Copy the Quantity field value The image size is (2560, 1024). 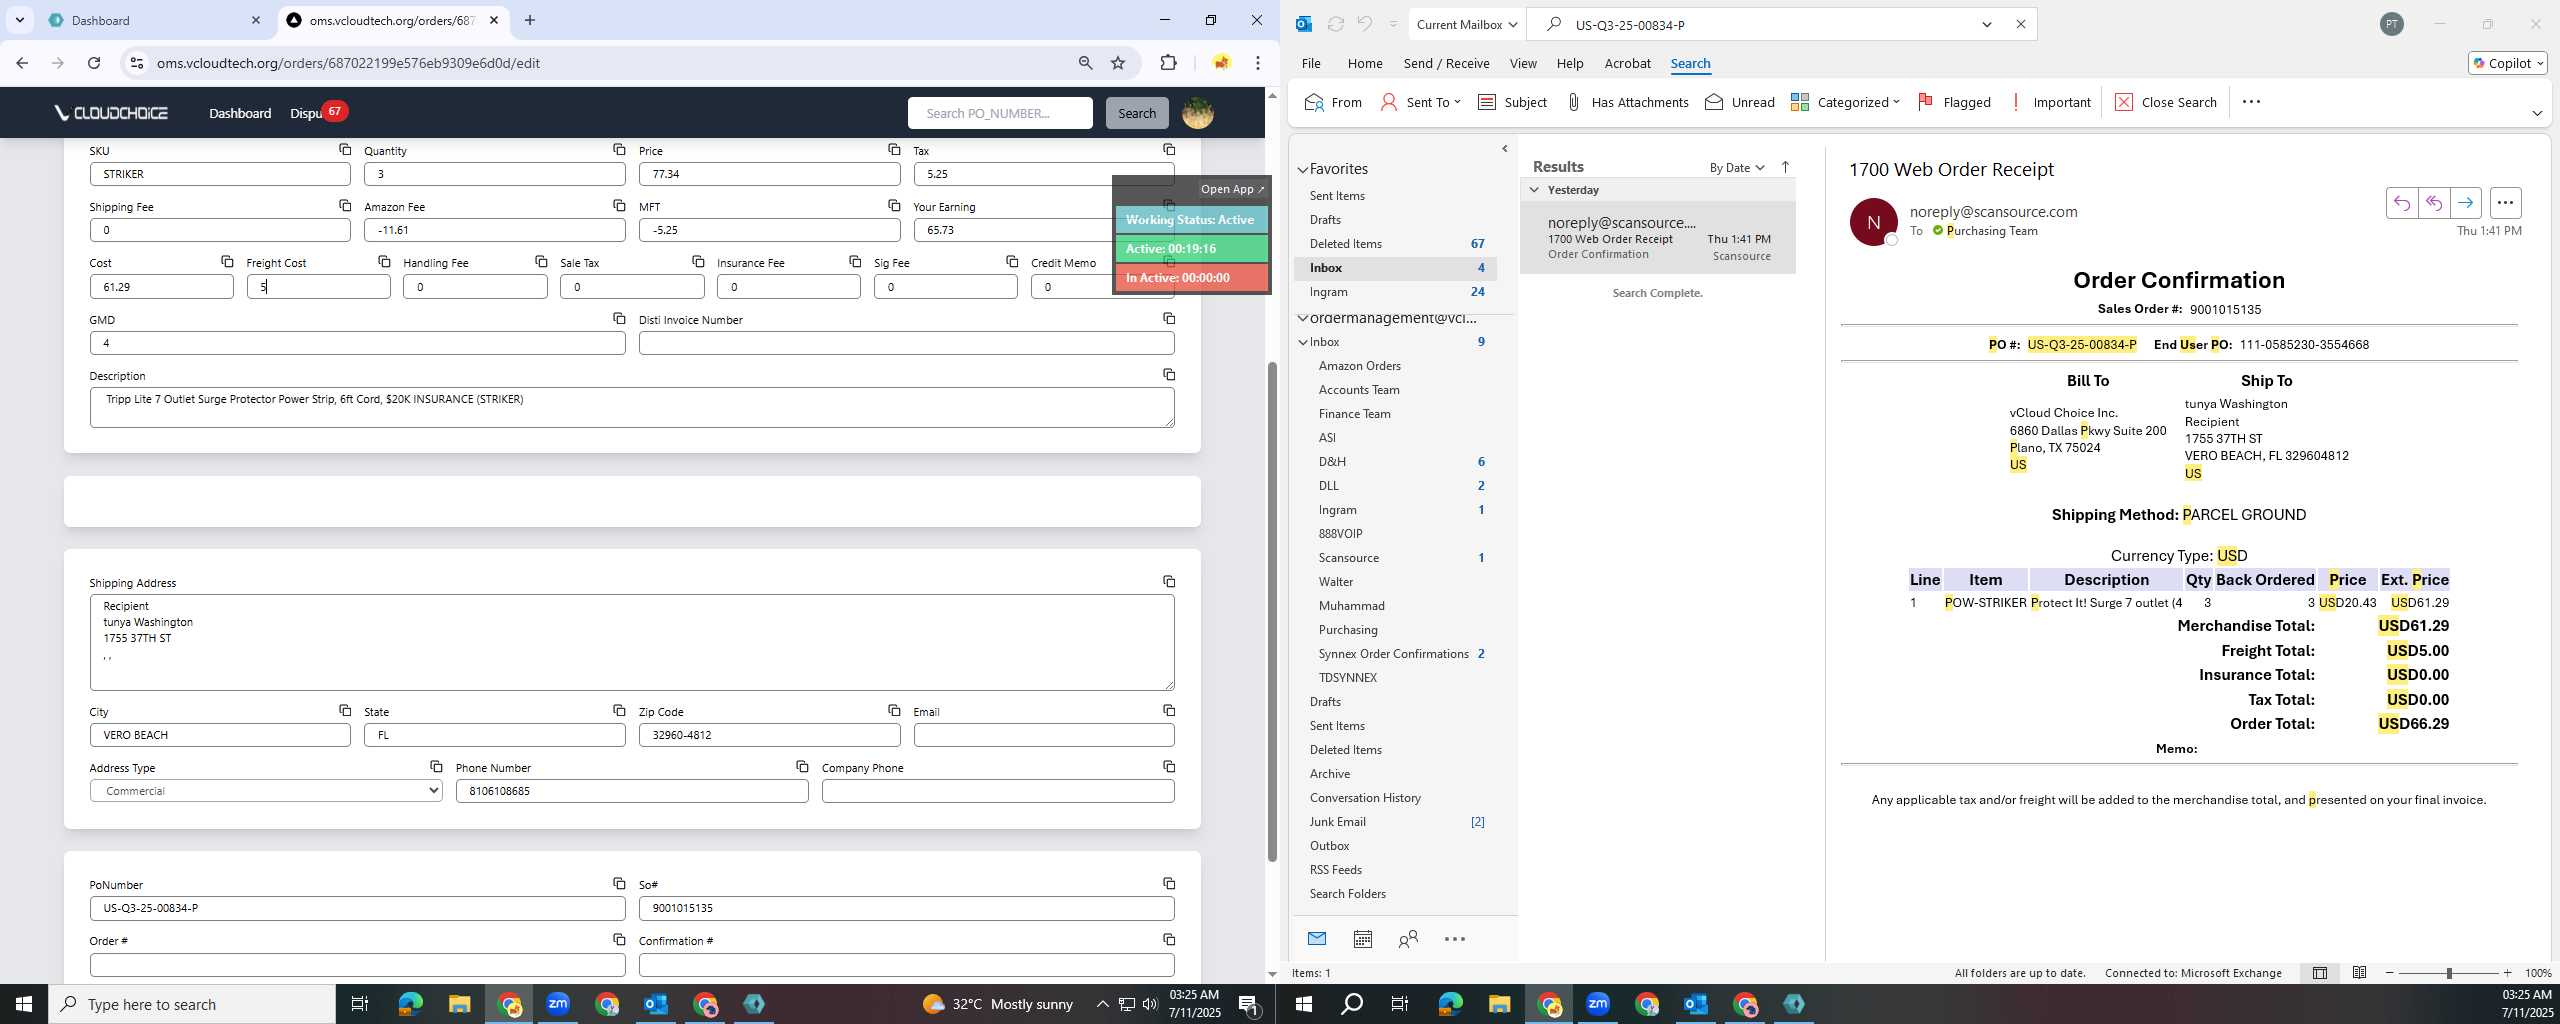[x=619, y=150]
